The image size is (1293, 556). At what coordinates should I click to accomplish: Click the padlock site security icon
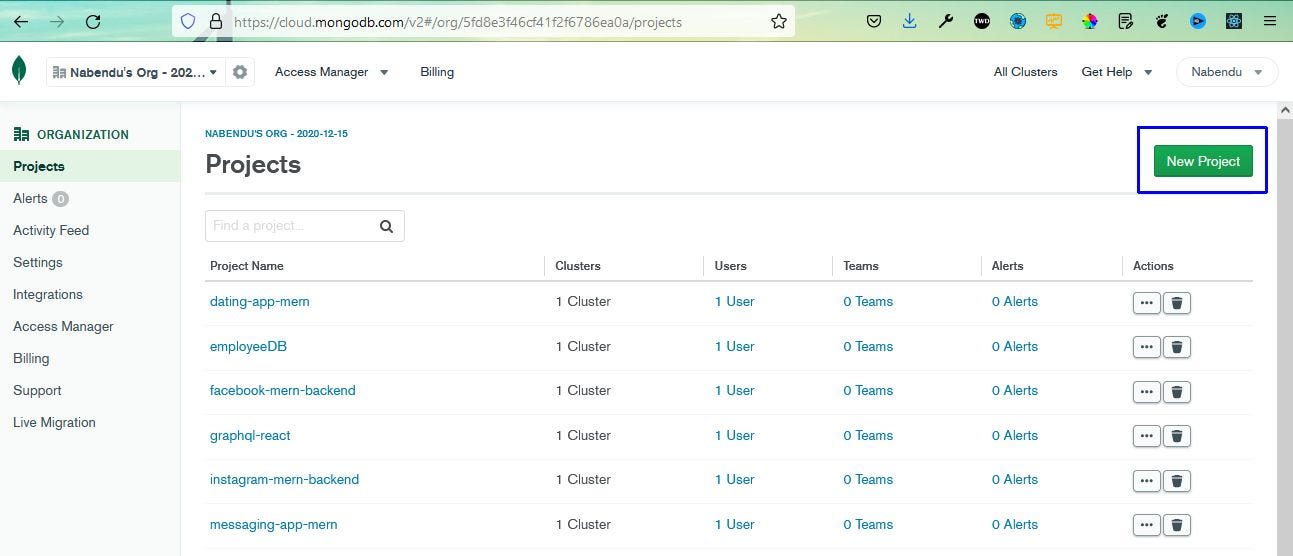(215, 21)
